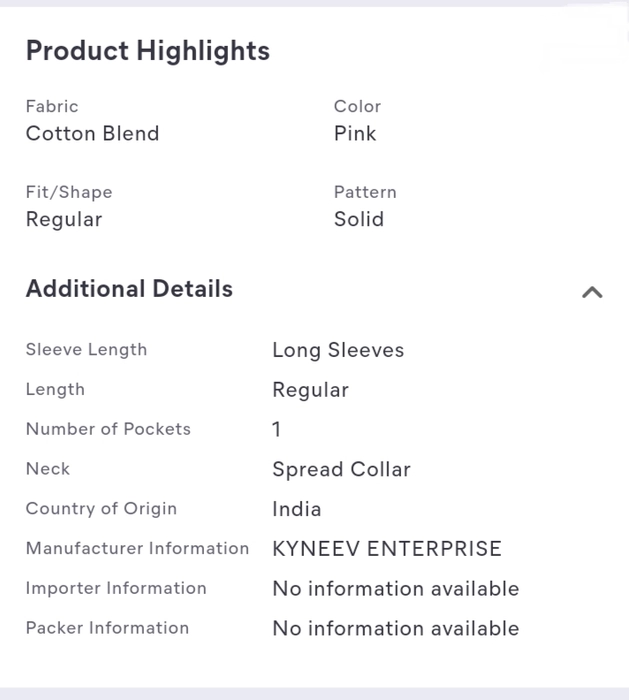Click KYNEEV ENTERPRISE manufacturer name
Image resolution: width=629 pixels, height=700 pixels.
(x=387, y=549)
